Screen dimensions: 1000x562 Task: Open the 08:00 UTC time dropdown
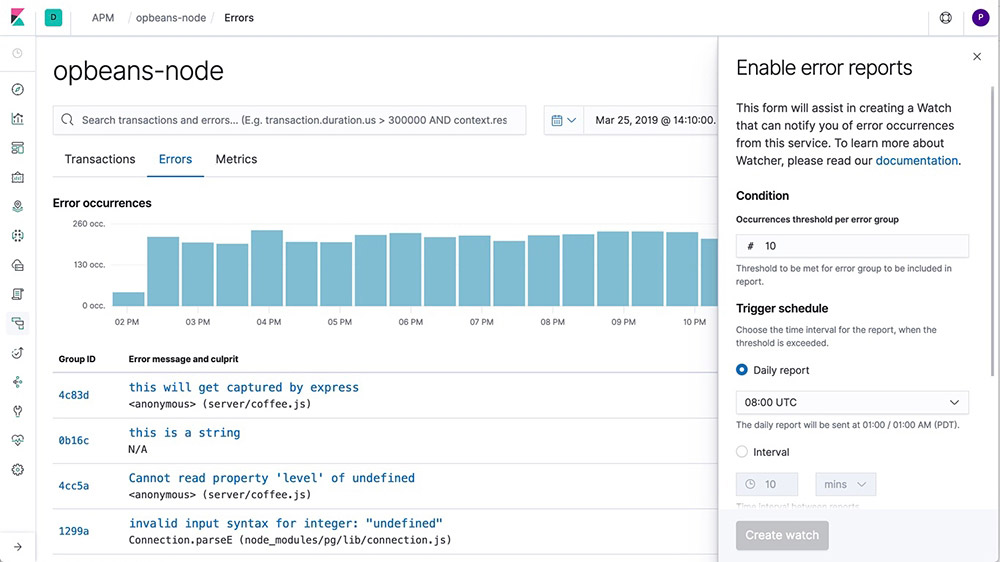(852, 403)
